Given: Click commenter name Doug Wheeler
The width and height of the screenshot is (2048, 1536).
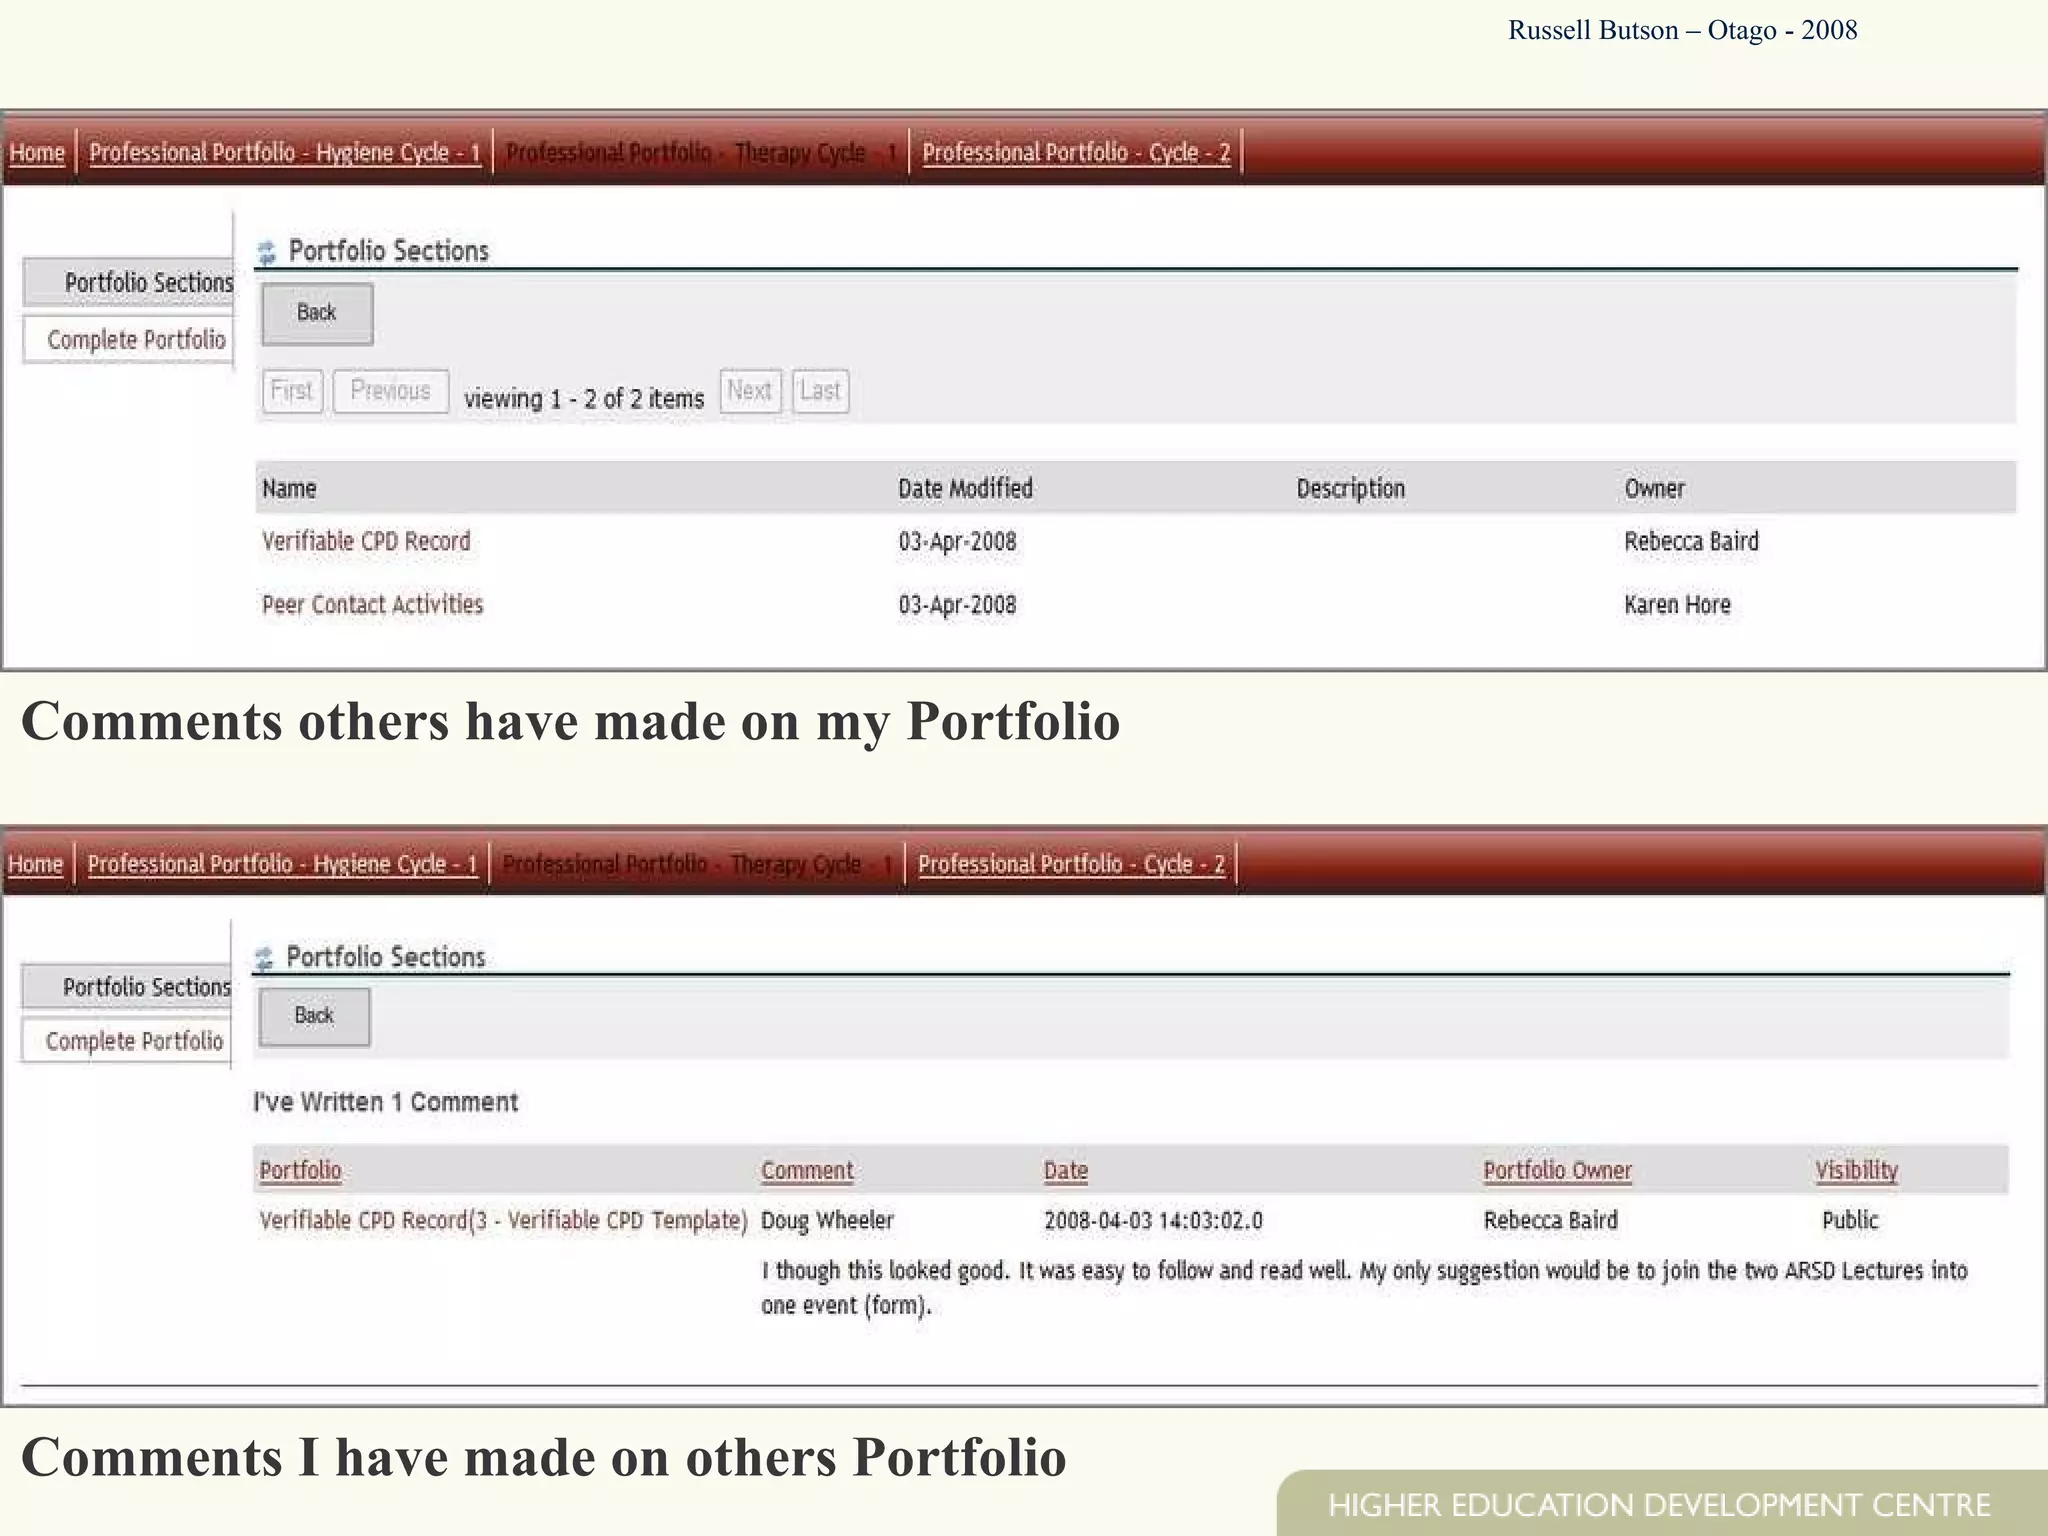Looking at the screenshot, I should coord(827,1221).
